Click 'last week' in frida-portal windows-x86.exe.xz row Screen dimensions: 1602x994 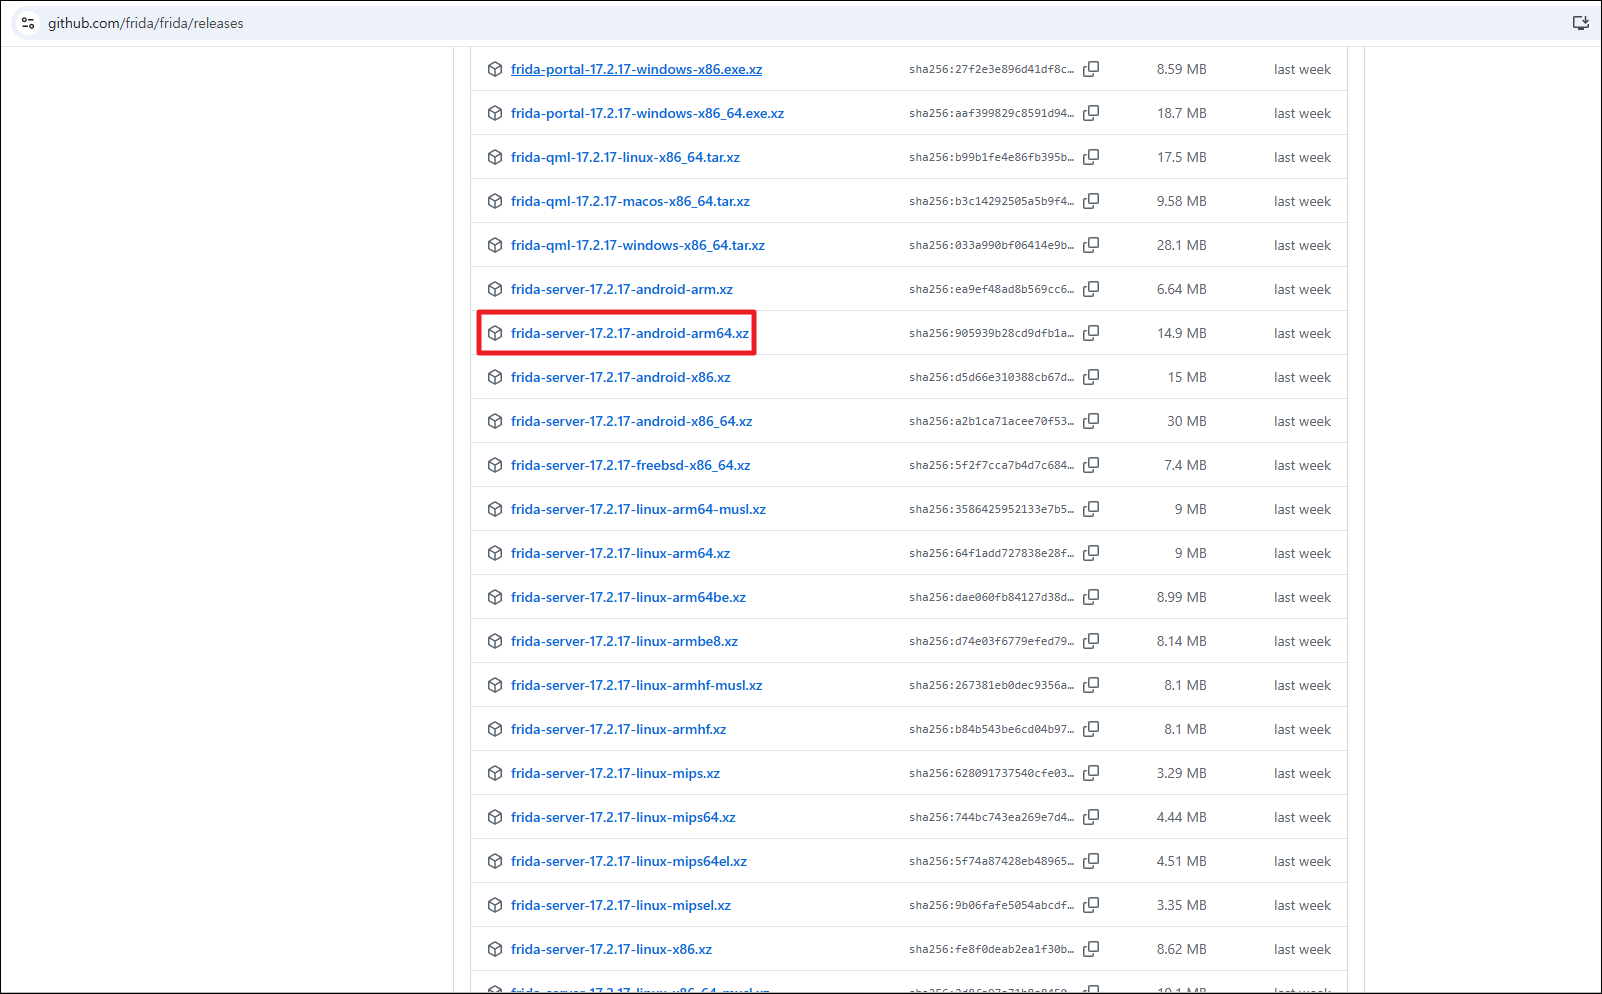click(x=1302, y=69)
